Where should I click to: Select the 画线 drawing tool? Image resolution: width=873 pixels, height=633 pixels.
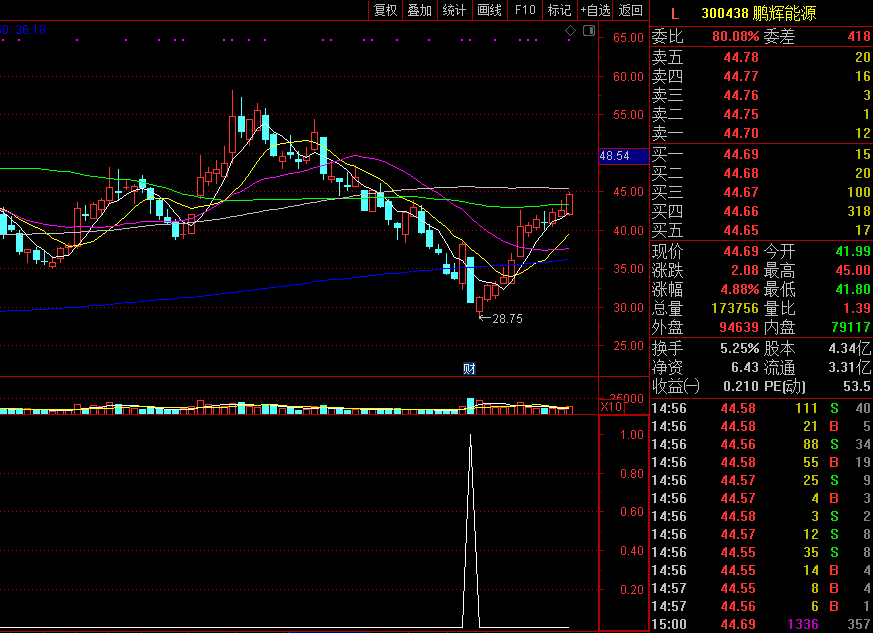click(489, 10)
